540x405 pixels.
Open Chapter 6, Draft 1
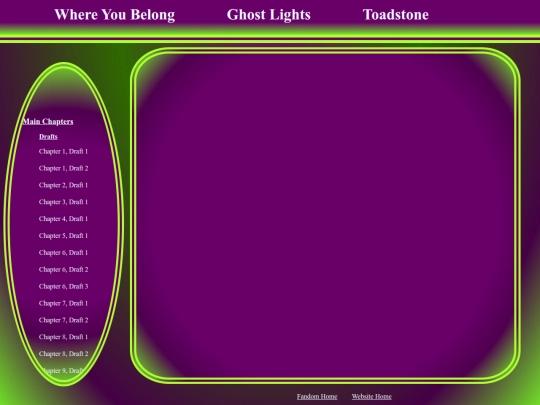[63, 253]
